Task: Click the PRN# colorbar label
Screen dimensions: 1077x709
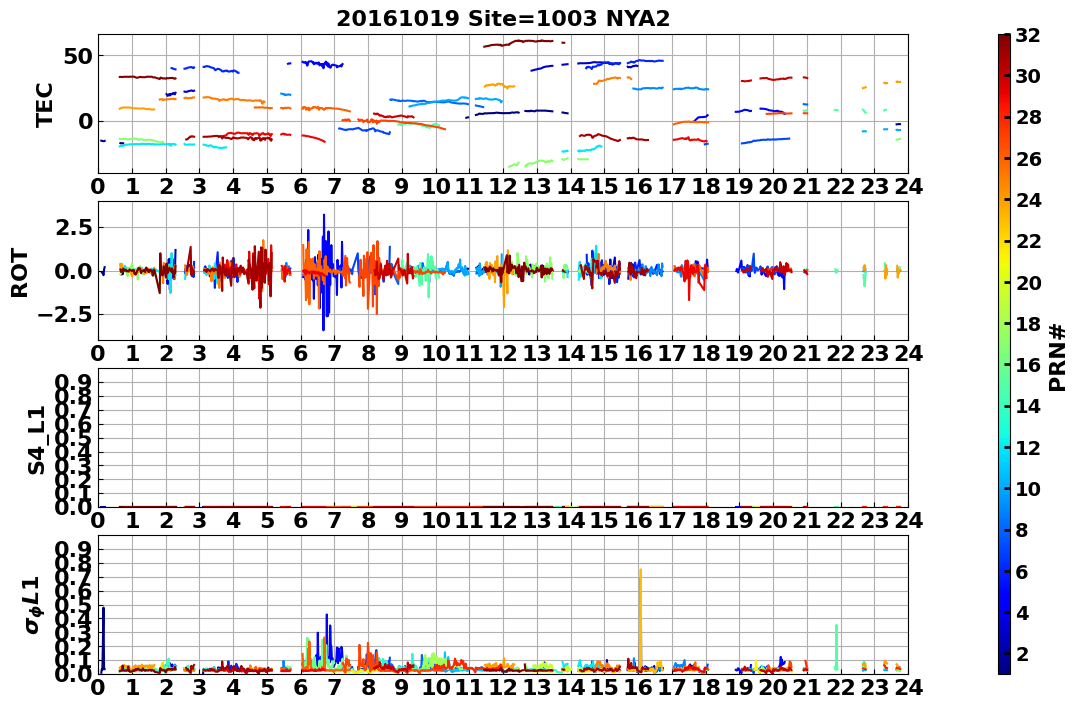Action: [1058, 359]
